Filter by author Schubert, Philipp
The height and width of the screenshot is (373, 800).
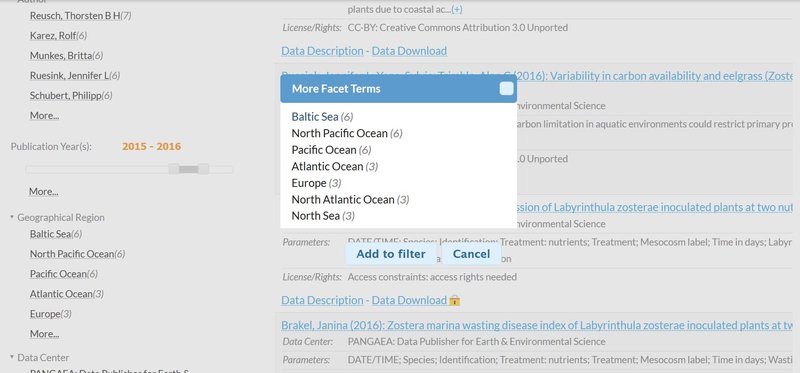(x=65, y=95)
